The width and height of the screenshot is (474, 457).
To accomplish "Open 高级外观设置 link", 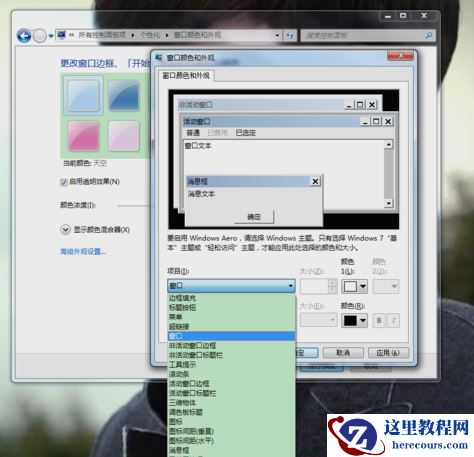I will click(83, 252).
